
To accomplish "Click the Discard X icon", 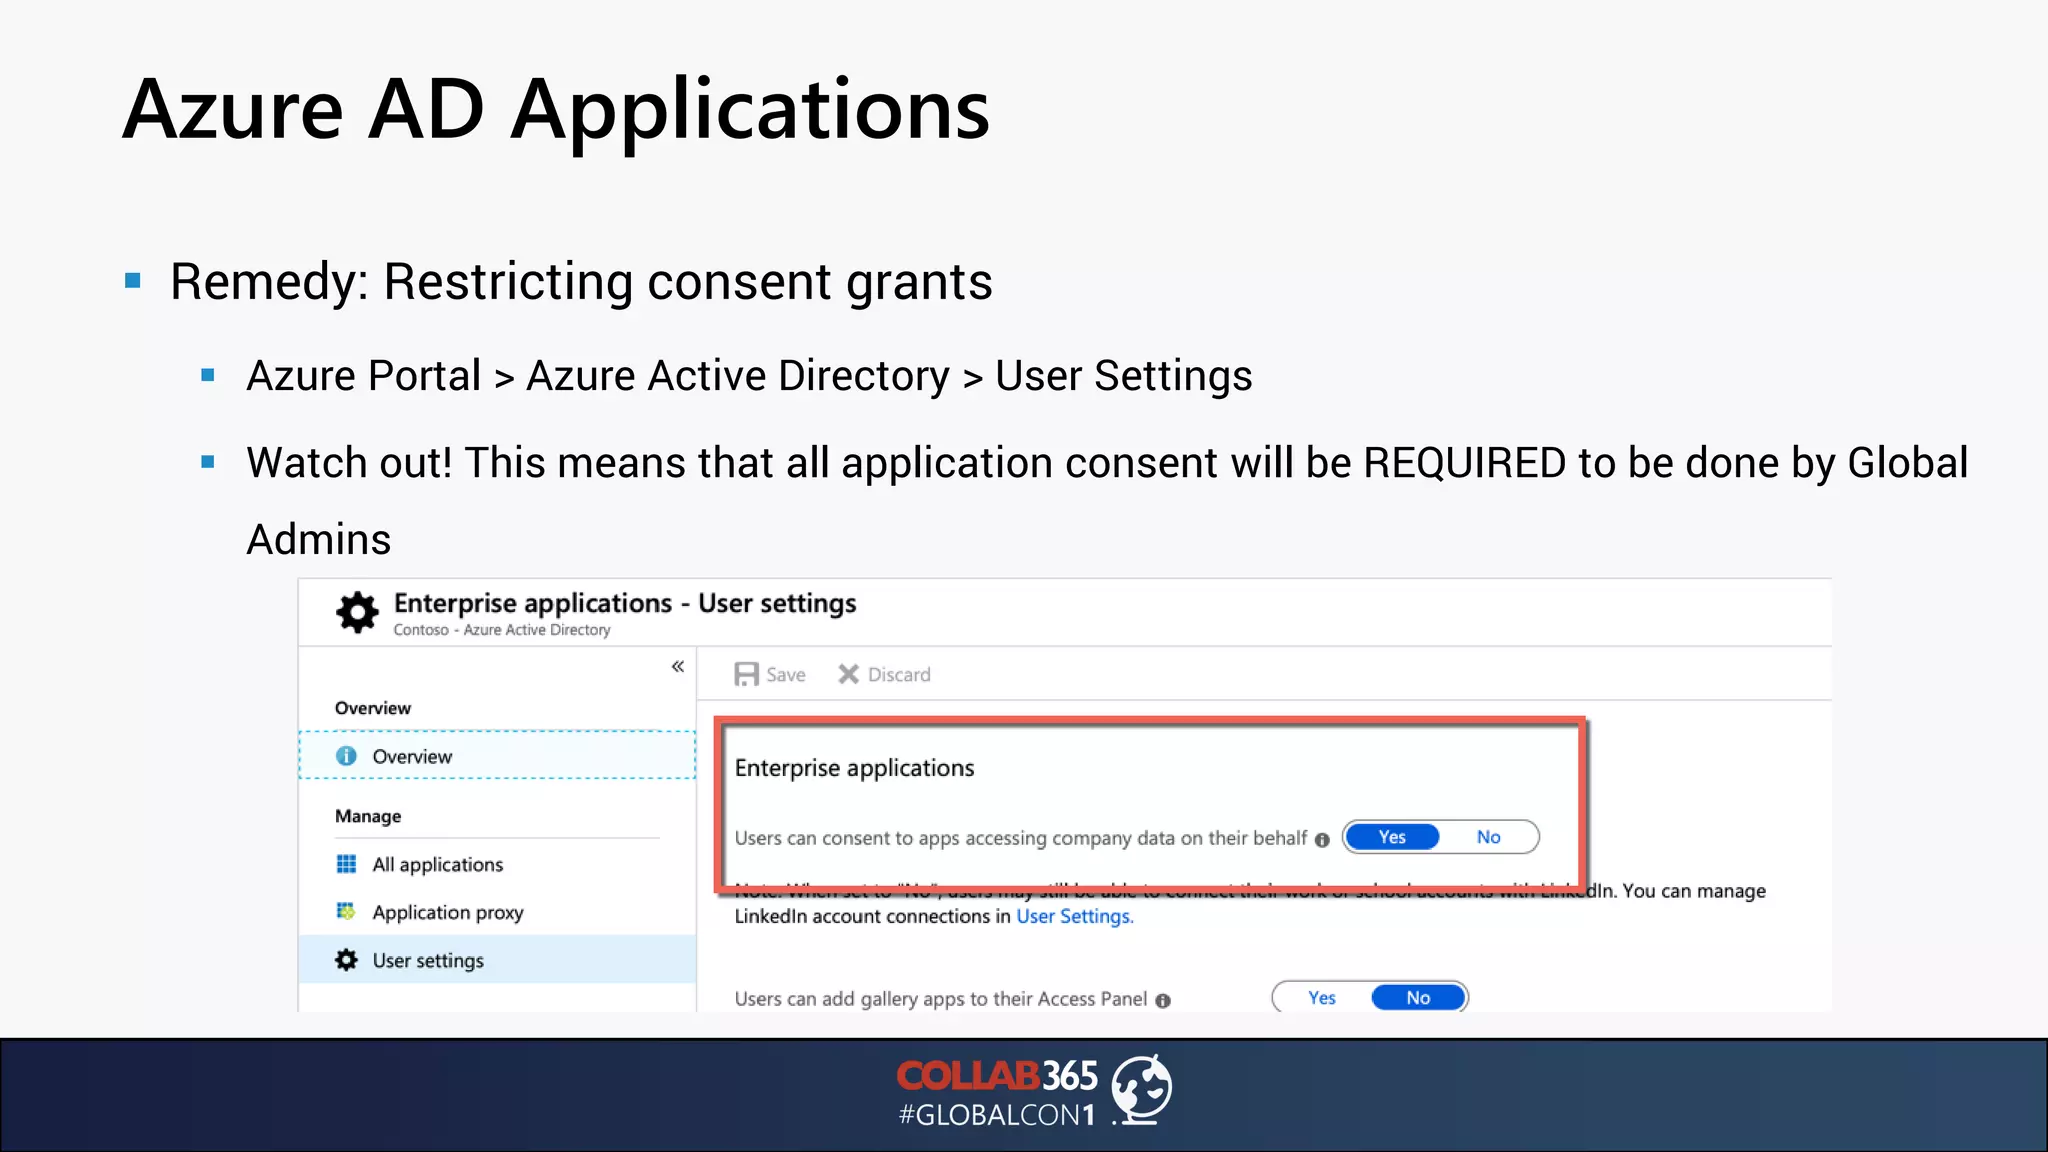I will (x=848, y=674).
